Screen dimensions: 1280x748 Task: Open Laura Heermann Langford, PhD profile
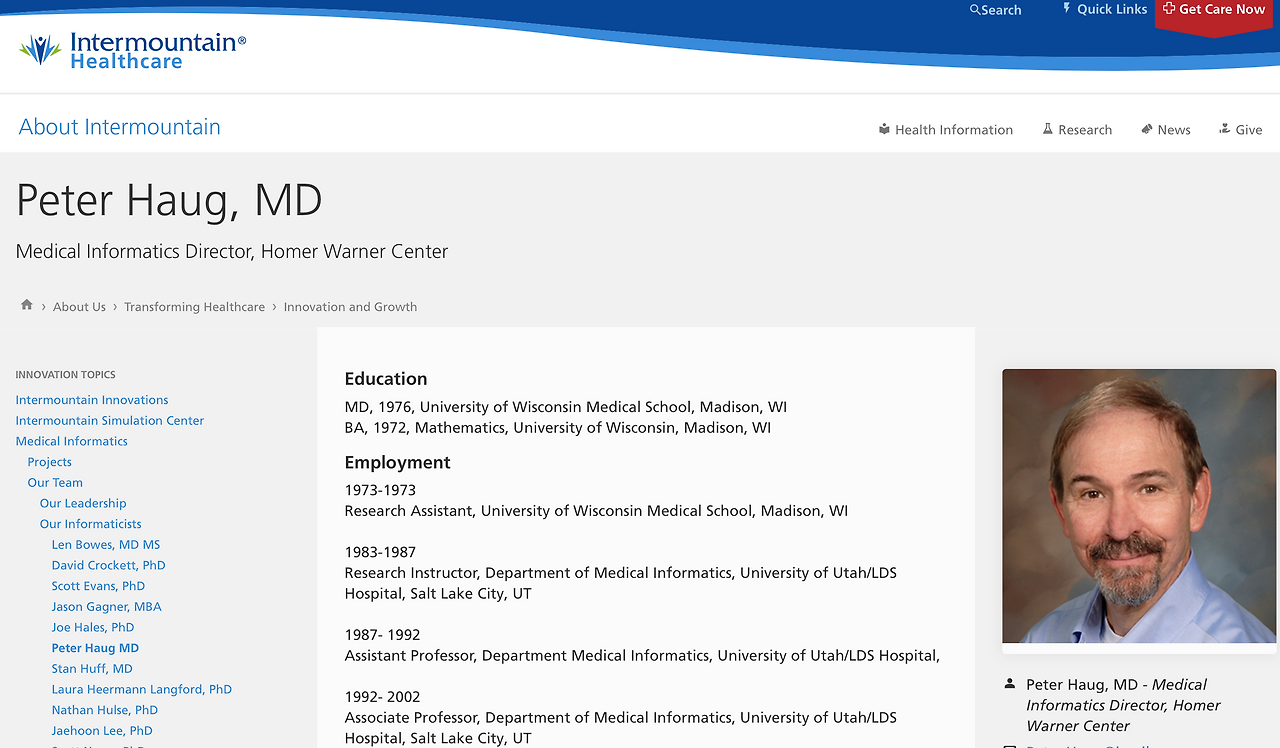(x=142, y=689)
